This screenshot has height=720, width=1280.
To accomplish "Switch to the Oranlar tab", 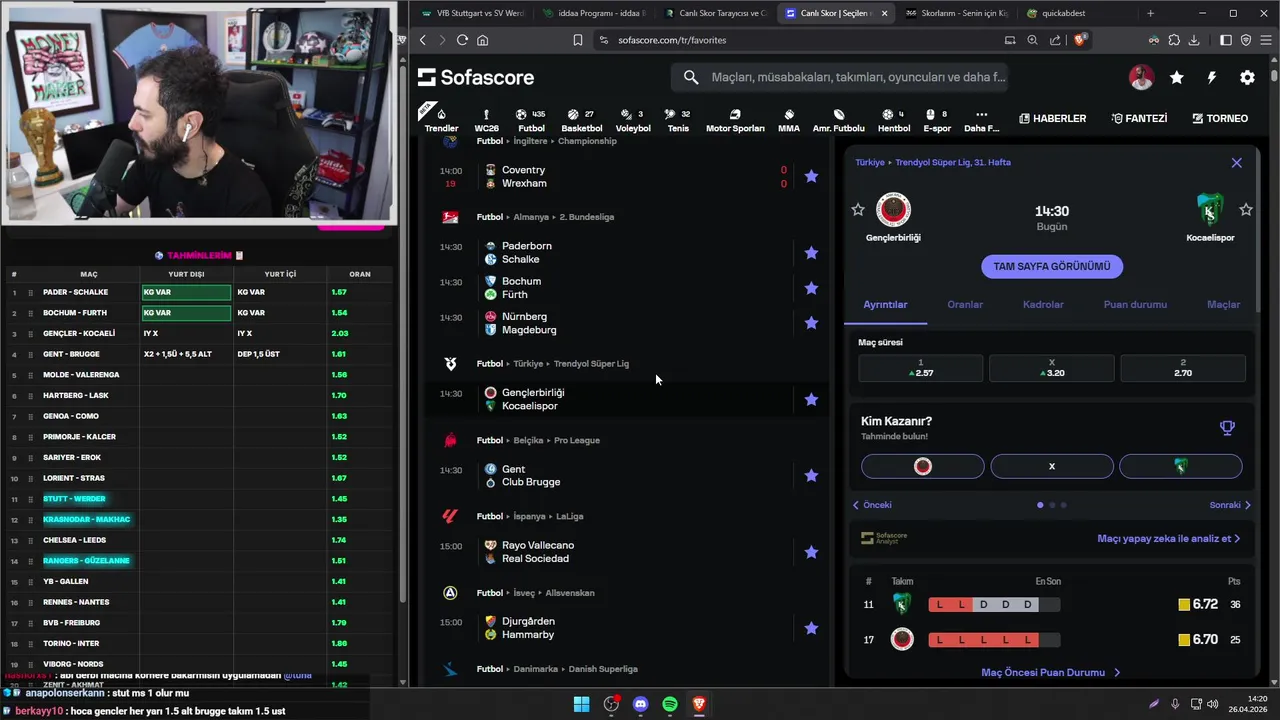I will coord(965,304).
